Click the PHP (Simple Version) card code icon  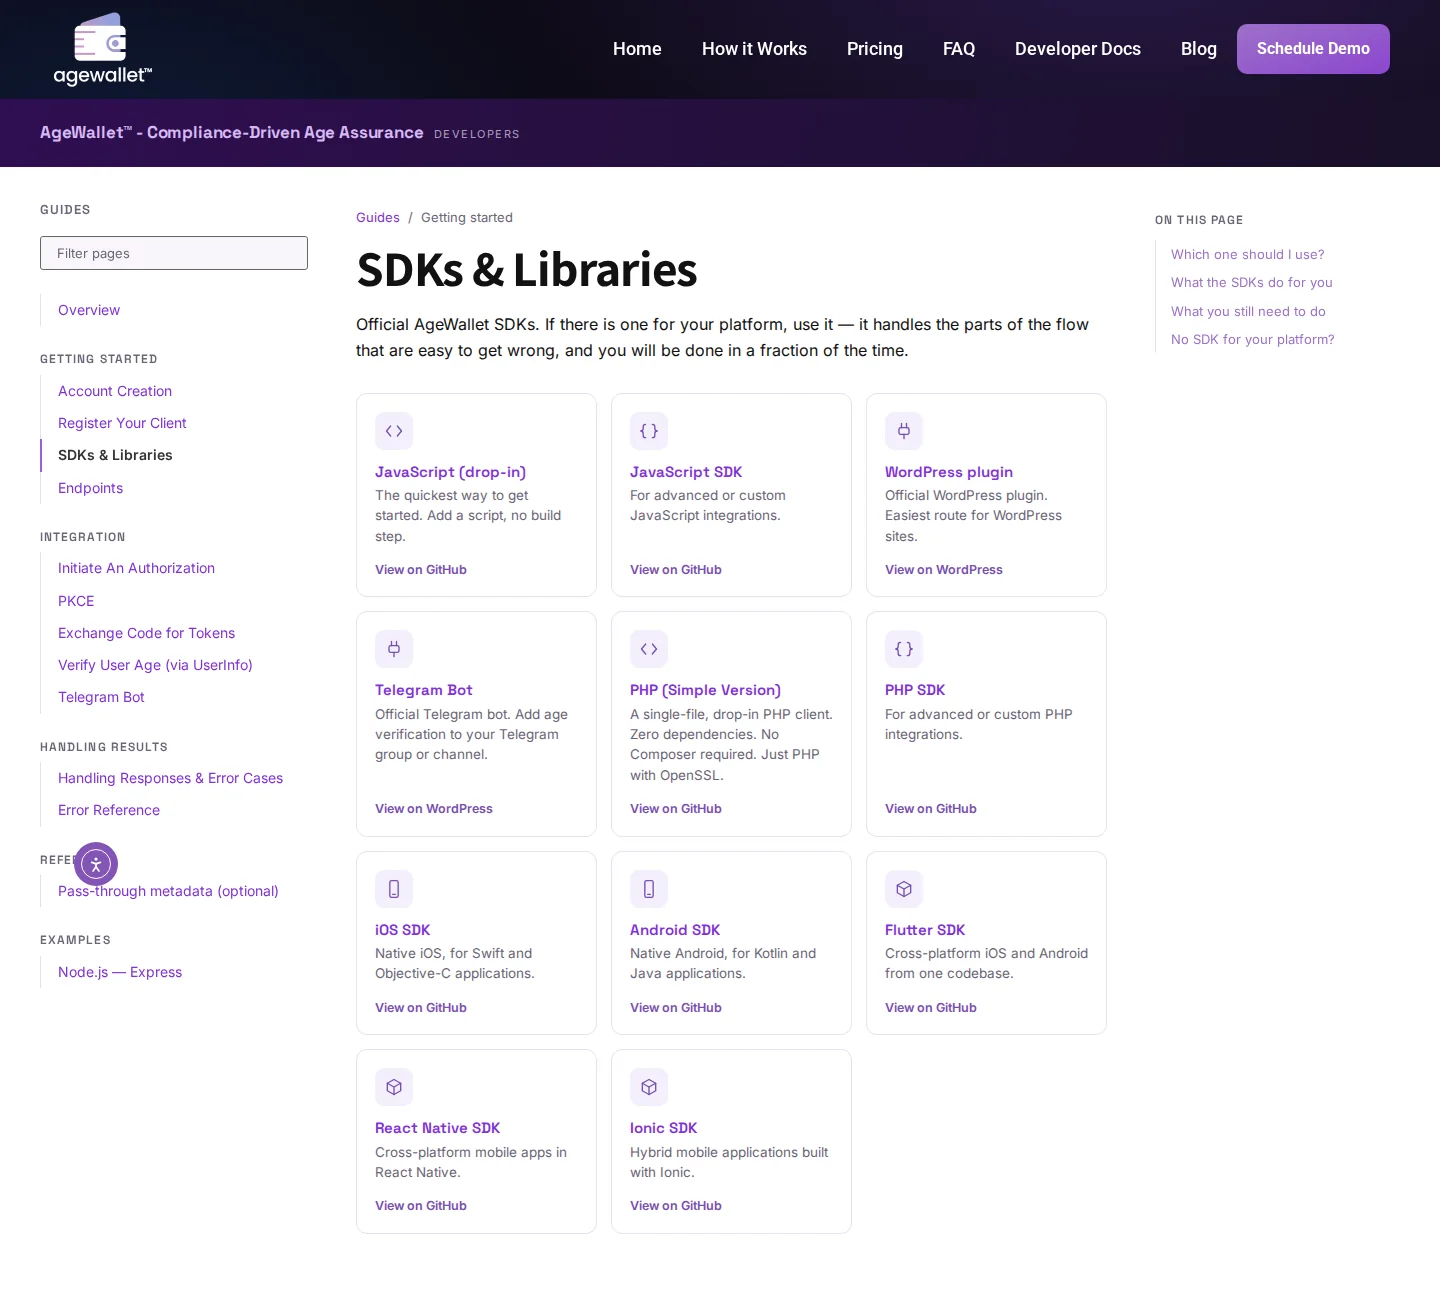click(x=649, y=649)
